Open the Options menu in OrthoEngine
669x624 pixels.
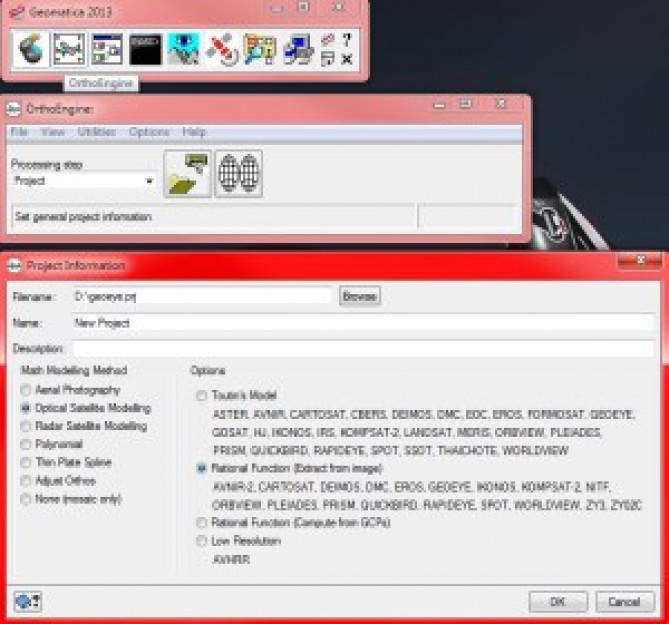tap(149, 132)
